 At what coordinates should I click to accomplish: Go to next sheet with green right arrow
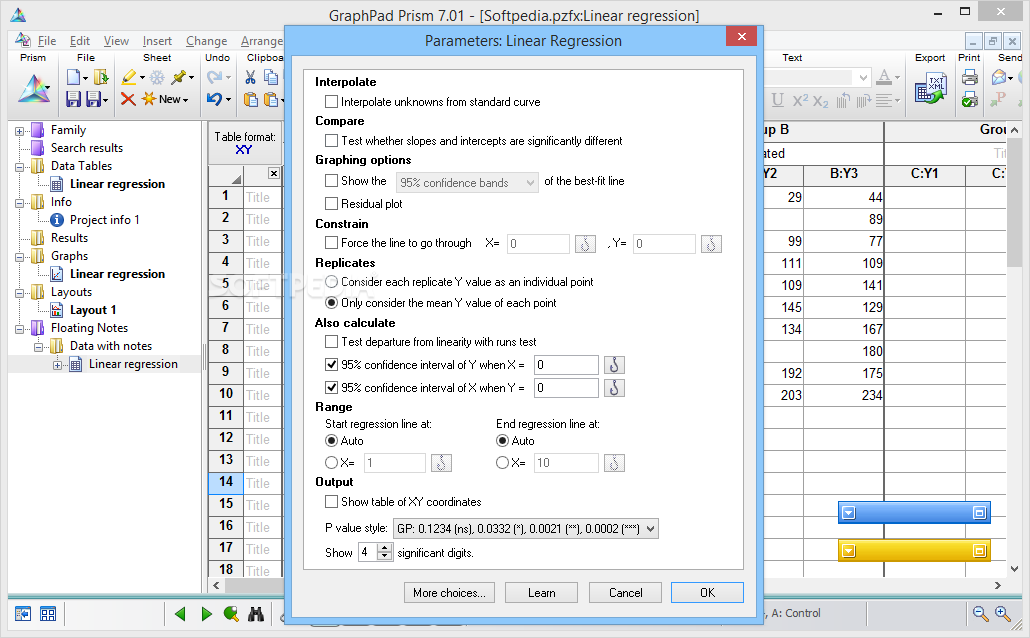206,614
